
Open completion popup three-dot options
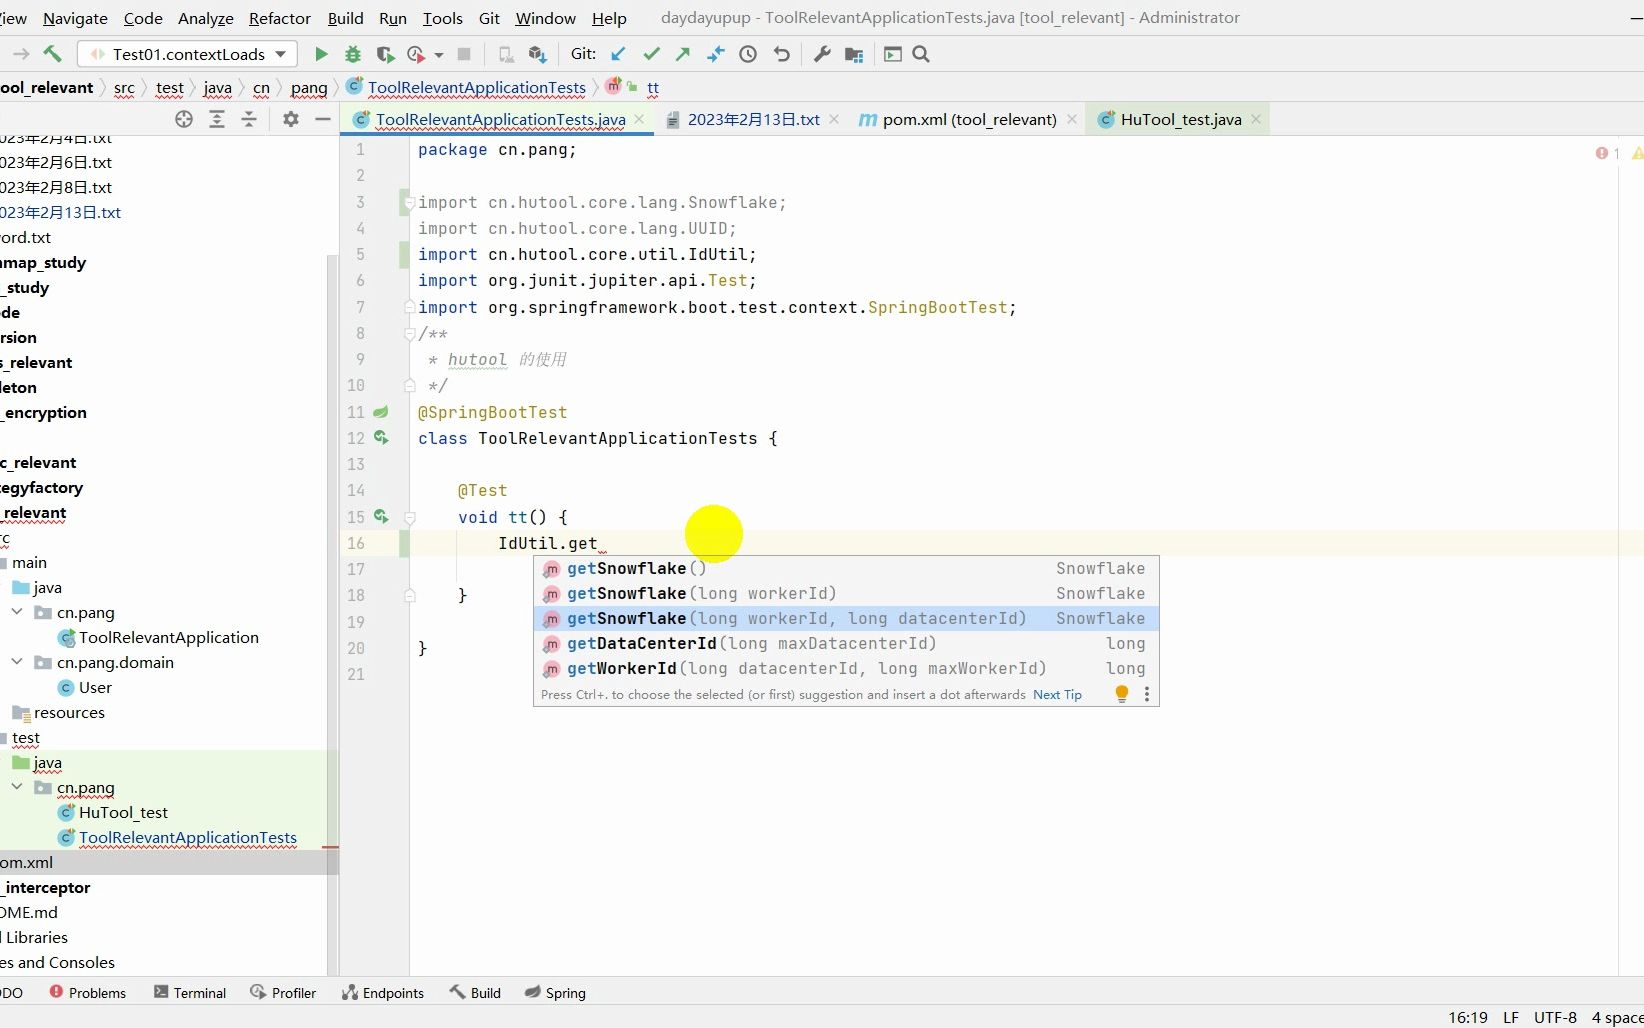click(x=1146, y=694)
